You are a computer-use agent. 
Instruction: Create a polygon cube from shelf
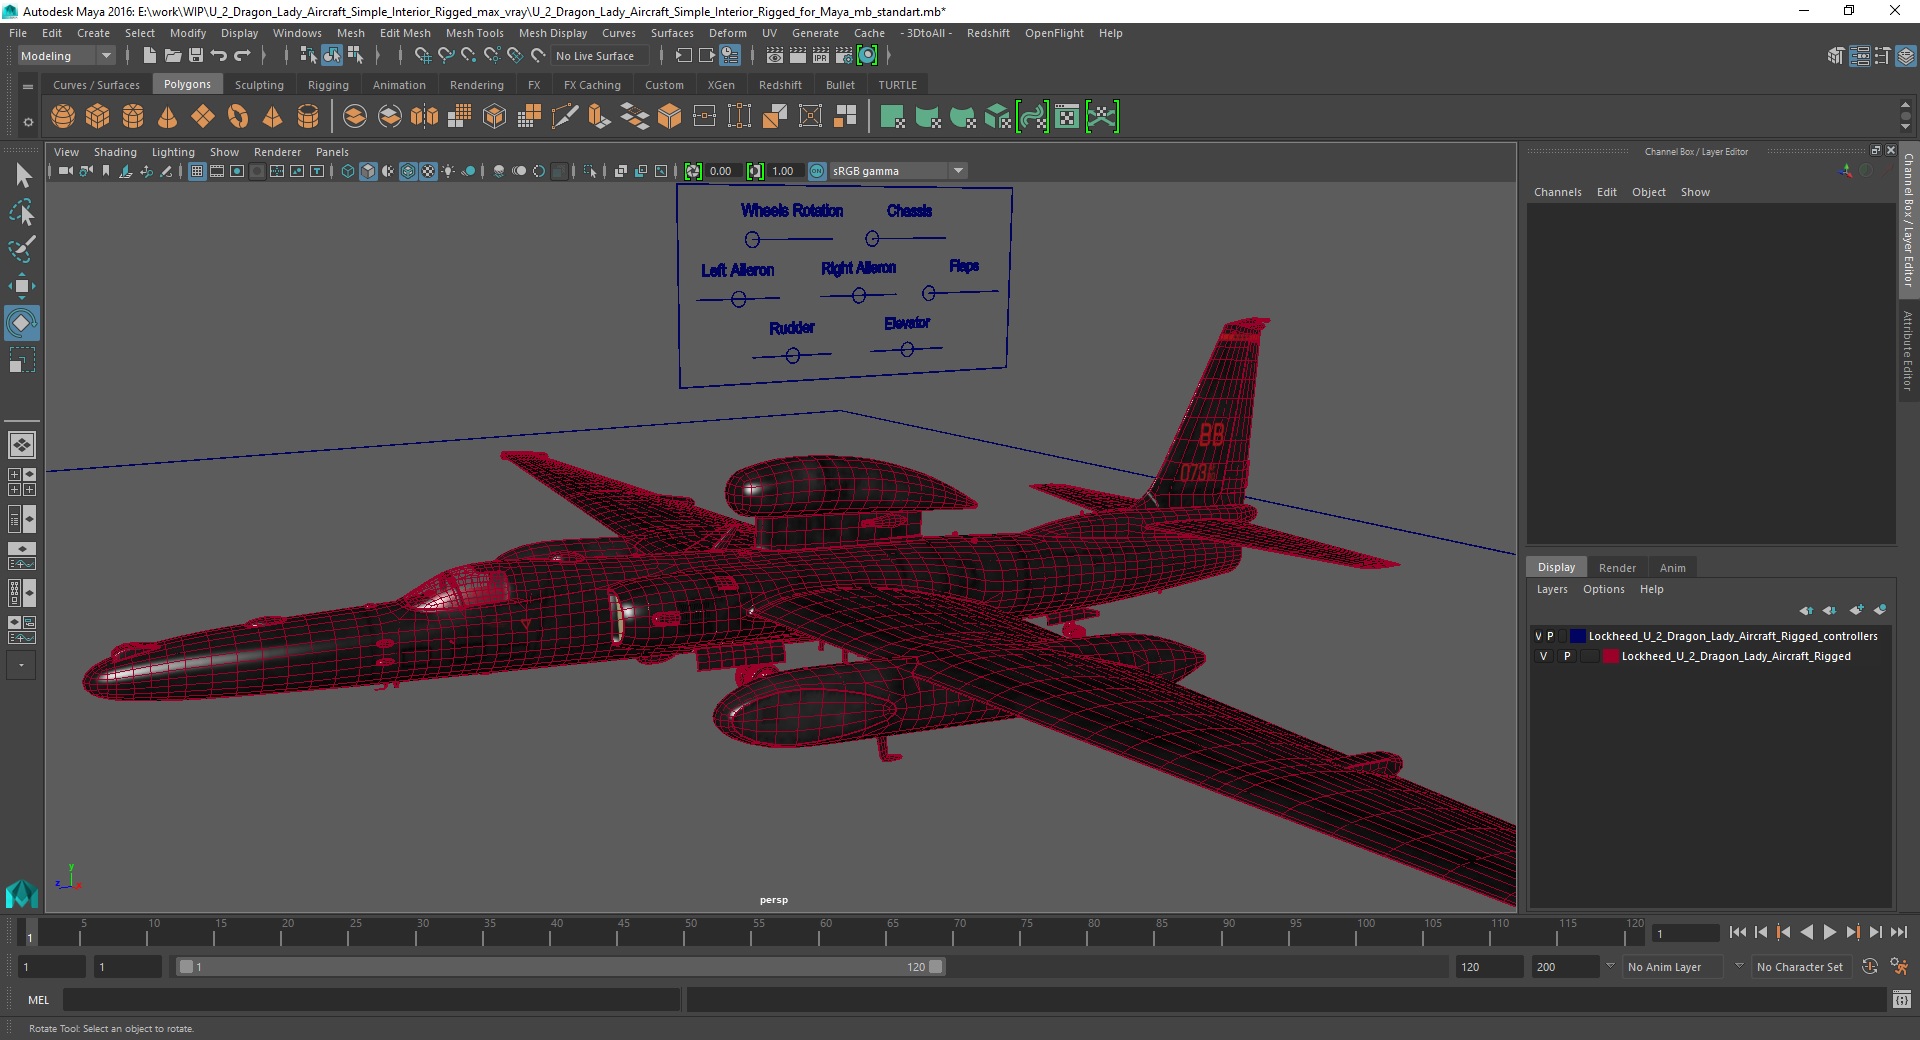(98, 117)
